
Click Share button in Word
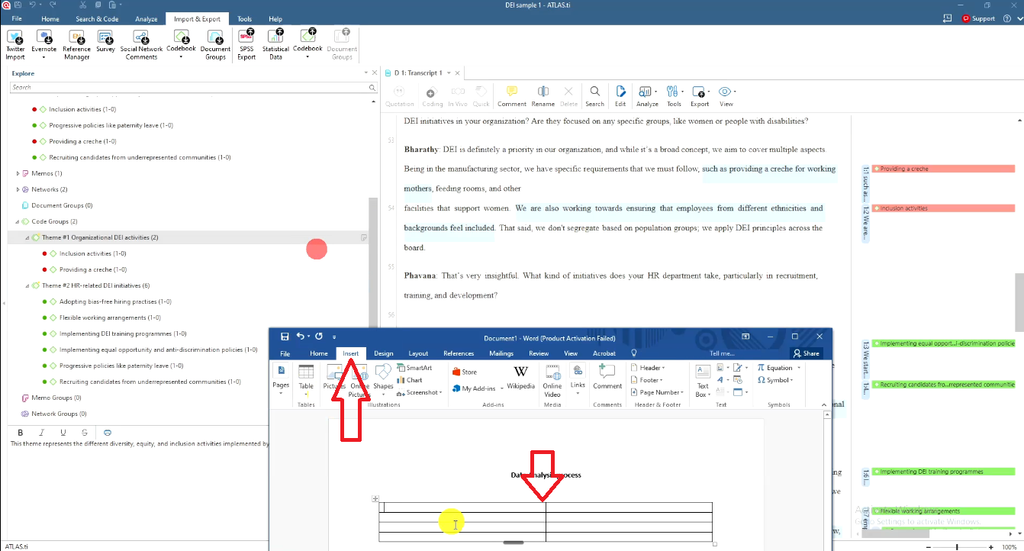[x=806, y=353]
